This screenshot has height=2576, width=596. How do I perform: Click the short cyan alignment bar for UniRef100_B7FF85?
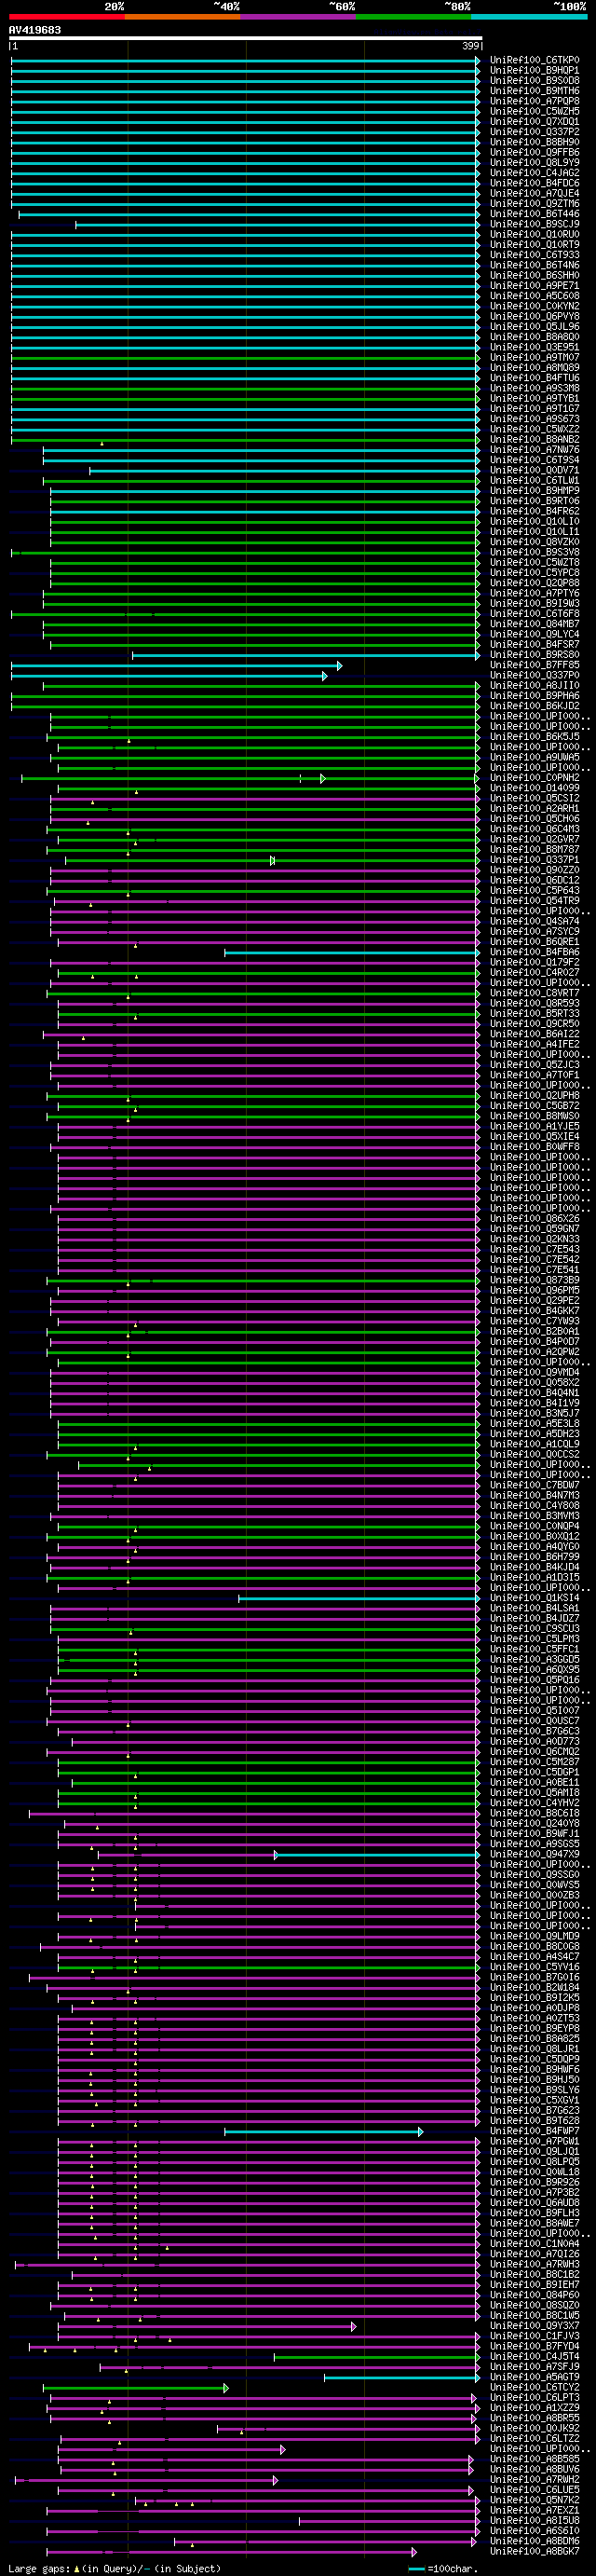tap(176, 665)
